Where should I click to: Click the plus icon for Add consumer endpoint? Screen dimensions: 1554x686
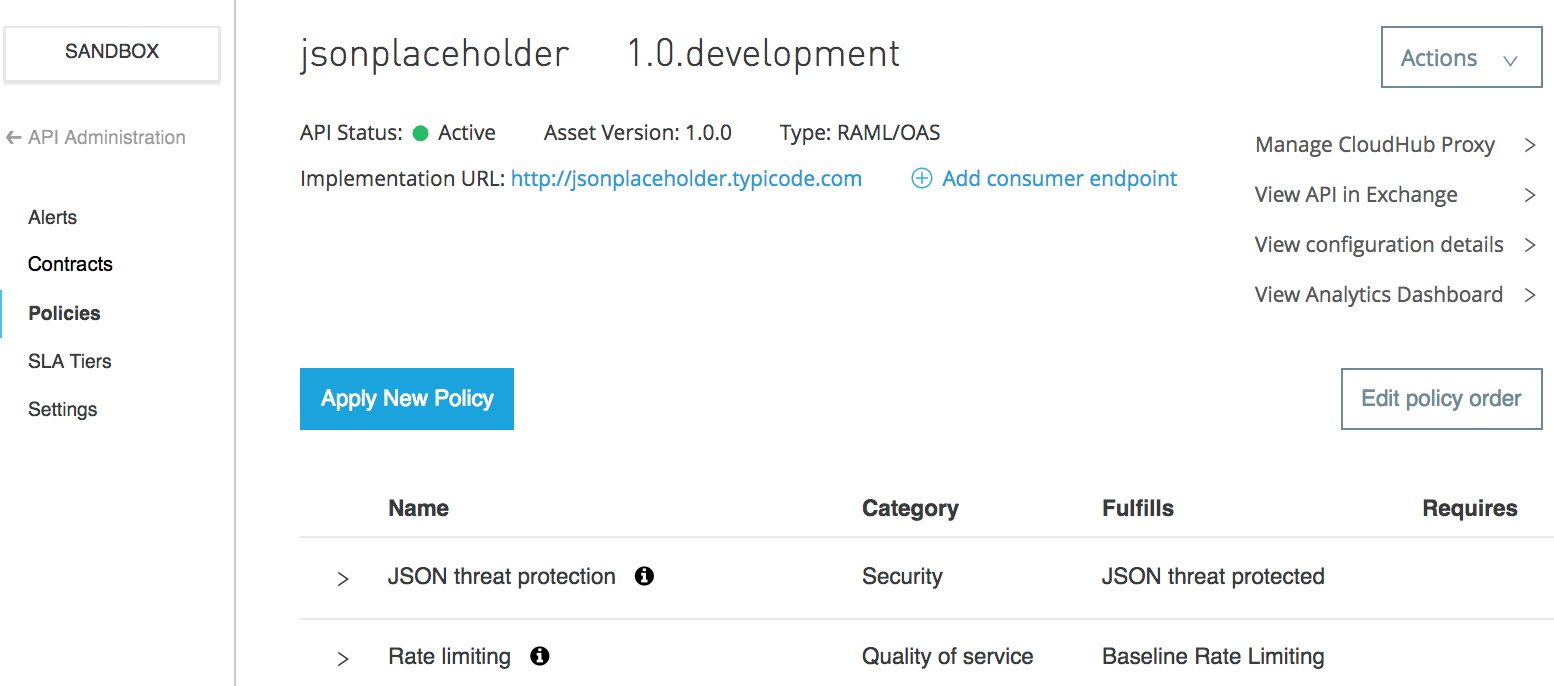(922, 179)
